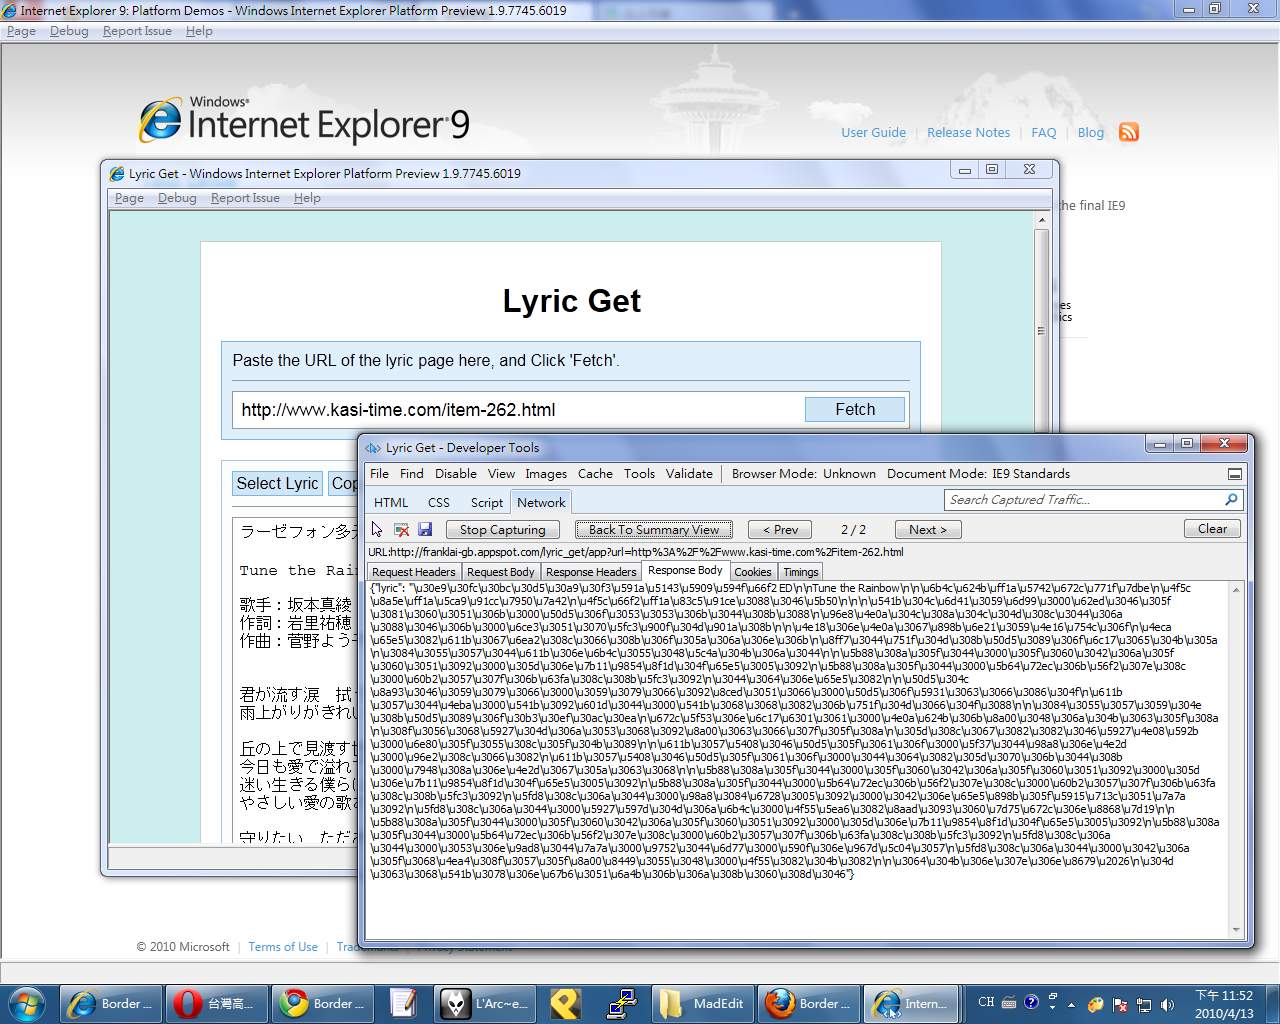Open Debug menu in Platform Demos window
This screenshot has height=1024, width=1280.
[x=69, y=31]
